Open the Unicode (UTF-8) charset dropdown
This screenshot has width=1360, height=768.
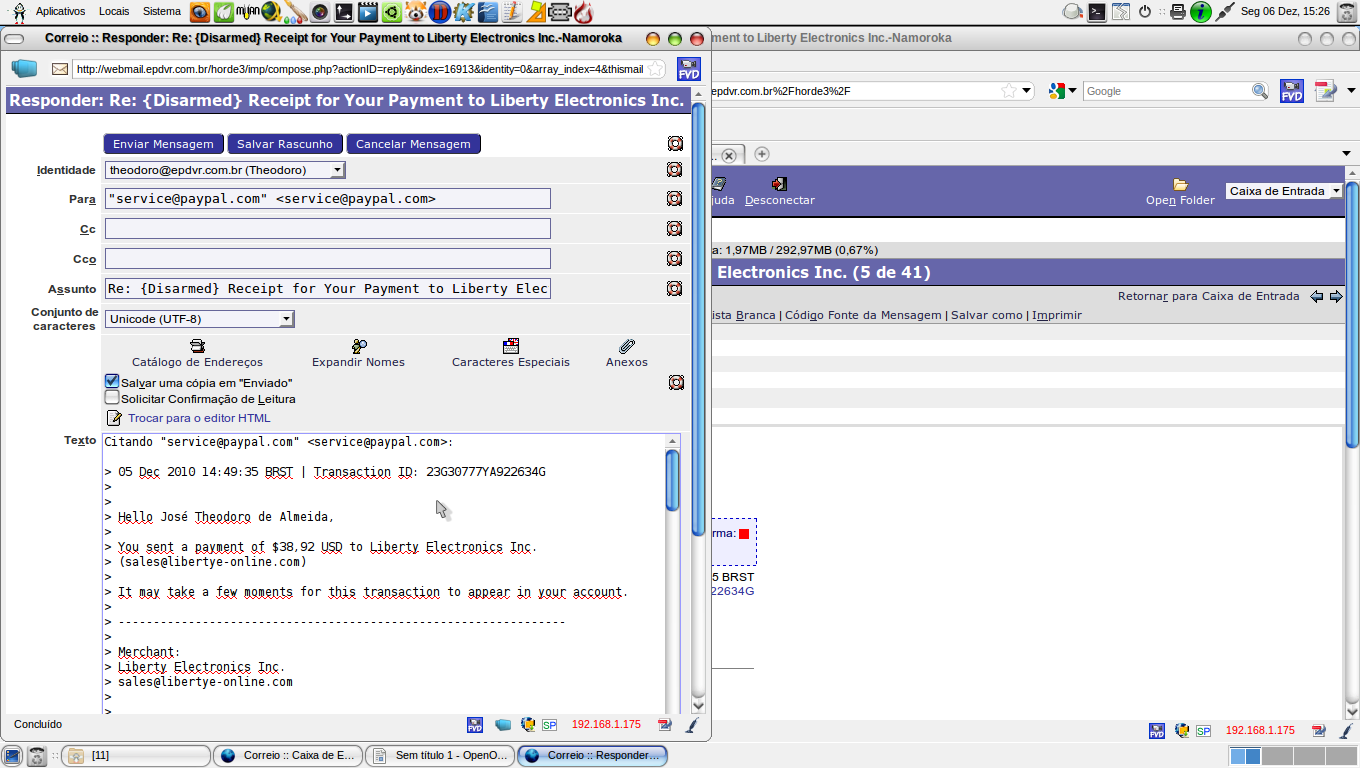pos(200,319)
